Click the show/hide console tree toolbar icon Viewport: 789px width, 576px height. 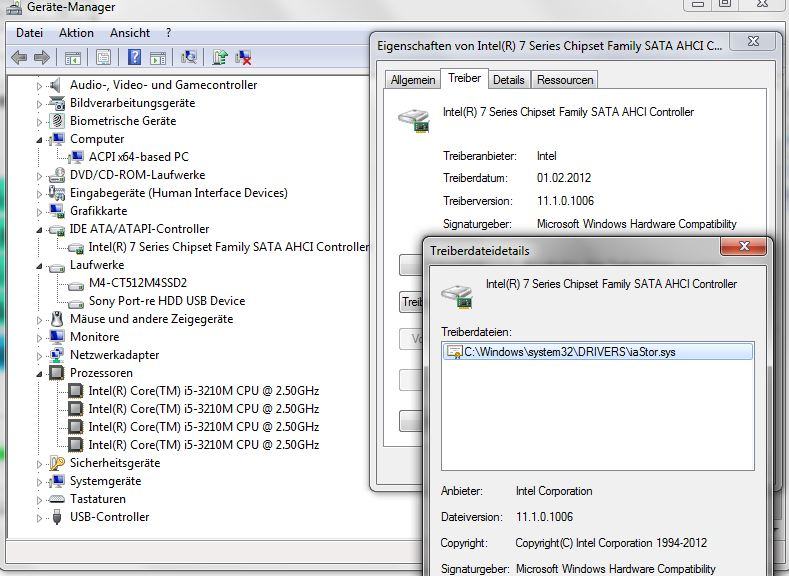[x=73, y=58]
